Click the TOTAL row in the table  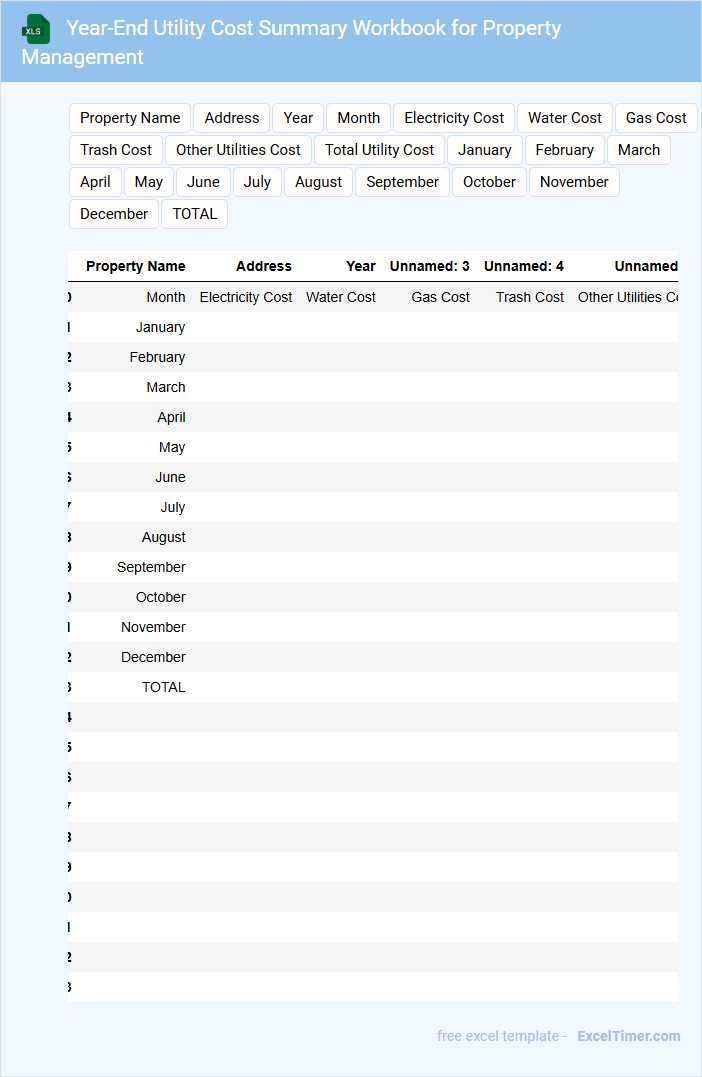(x=373, y=688)
